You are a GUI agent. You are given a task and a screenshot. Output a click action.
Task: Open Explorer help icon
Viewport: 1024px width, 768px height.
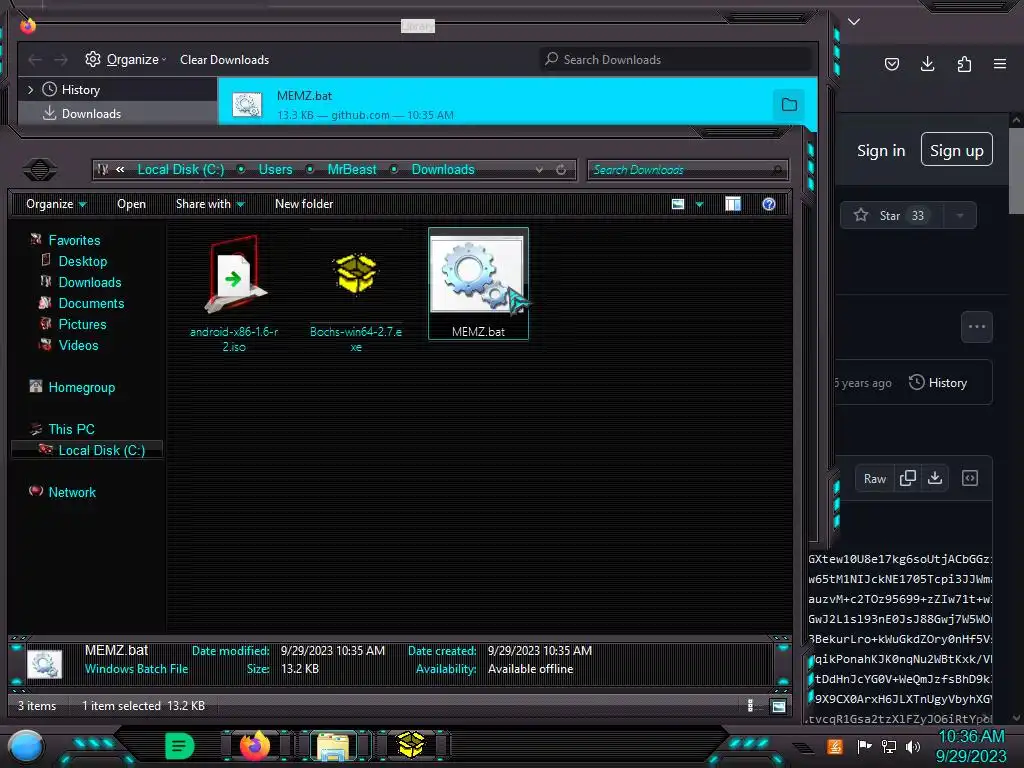pyautogui.click(x=769, y=204)
